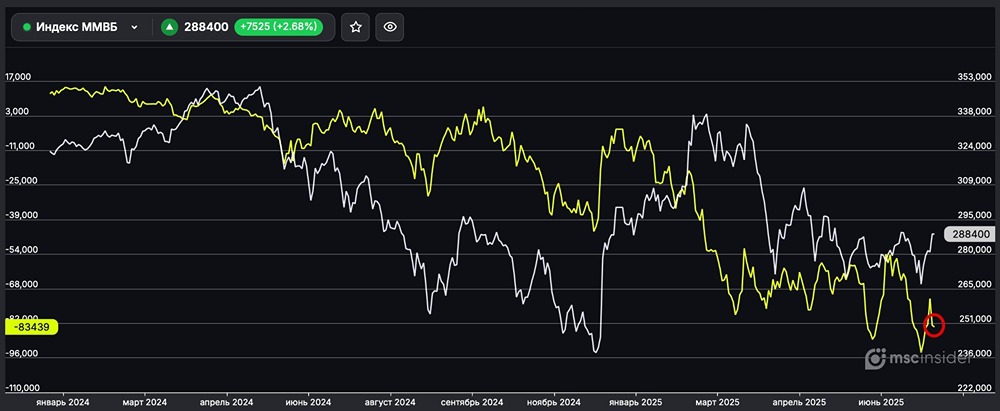
Task: Click the 288400 price in the toolbar
Action: [206, 27]
